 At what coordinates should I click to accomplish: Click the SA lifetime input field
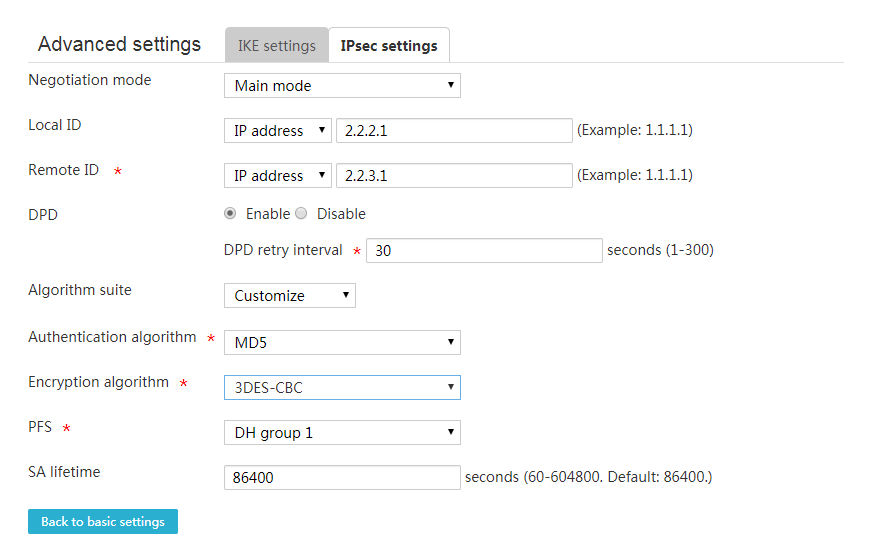pos(342,477)
